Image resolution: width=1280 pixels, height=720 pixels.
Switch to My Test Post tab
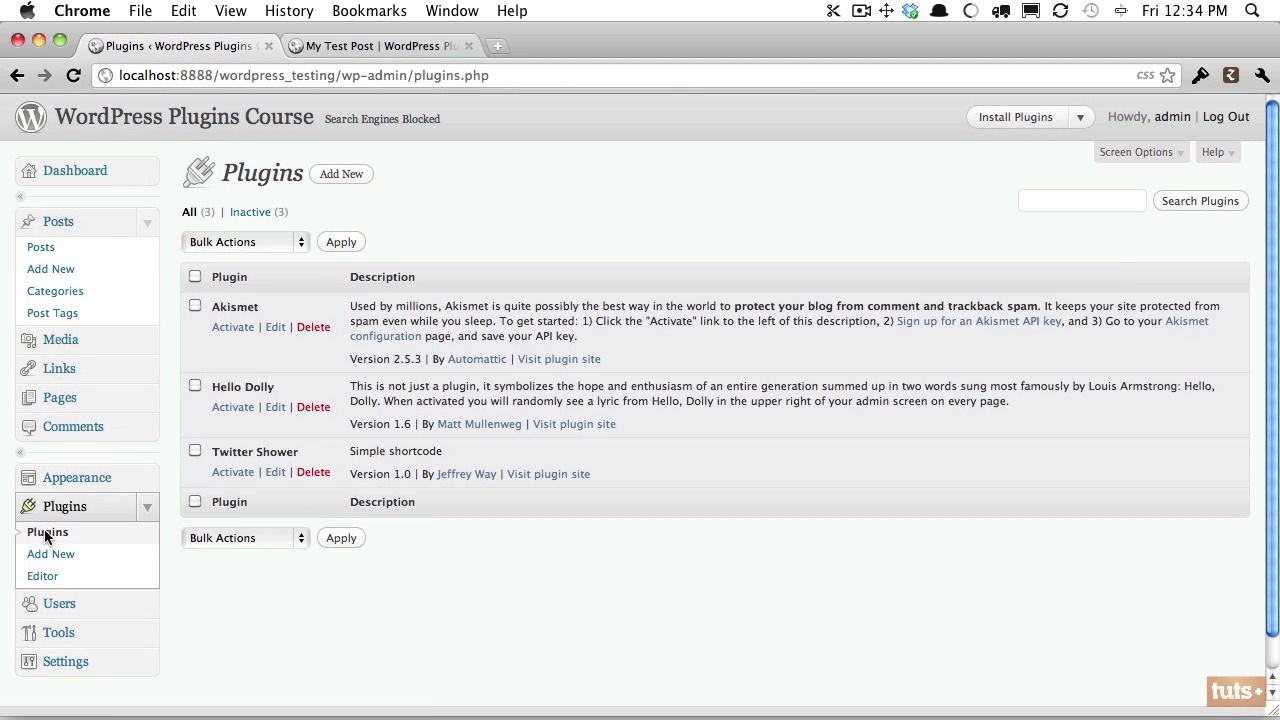coord(380,46)
